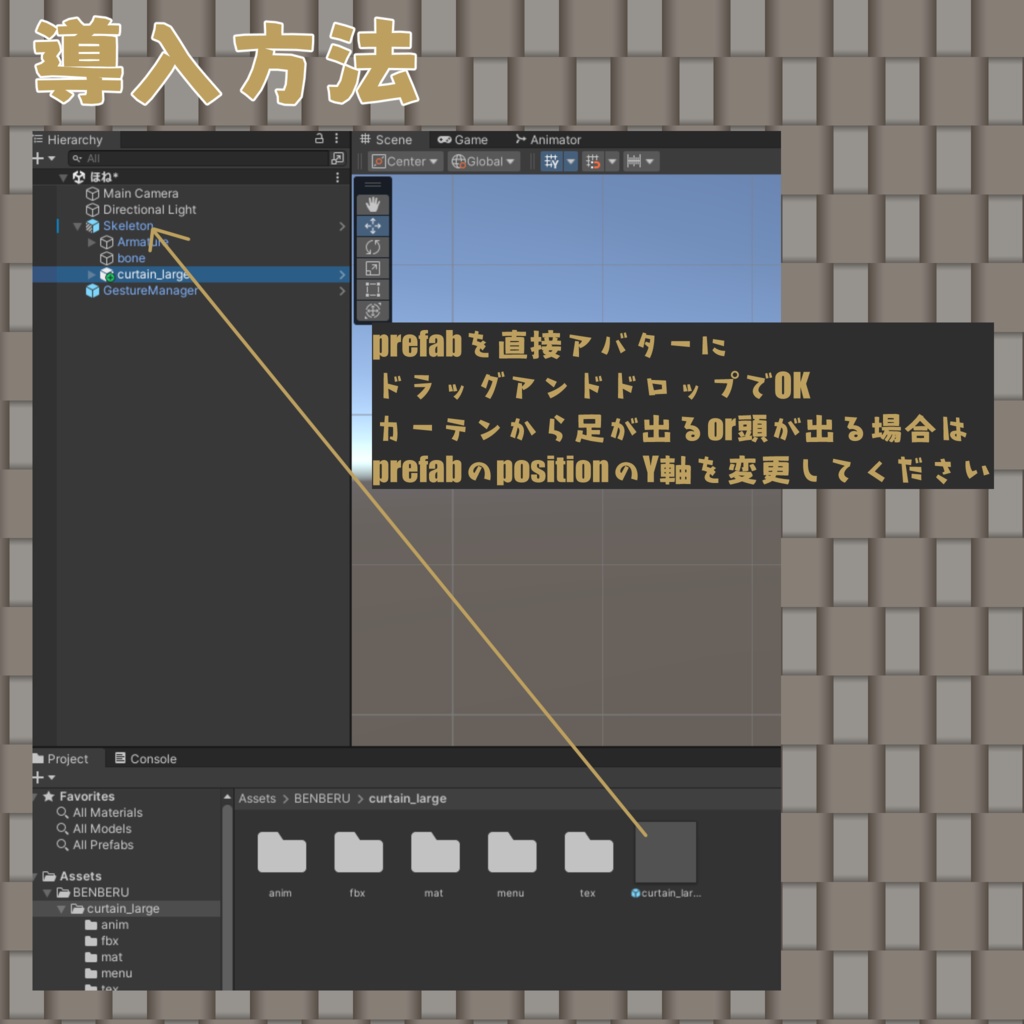Toggle Scene view grid visibility
This screenshot has height=1024, width=1024.
553,160
